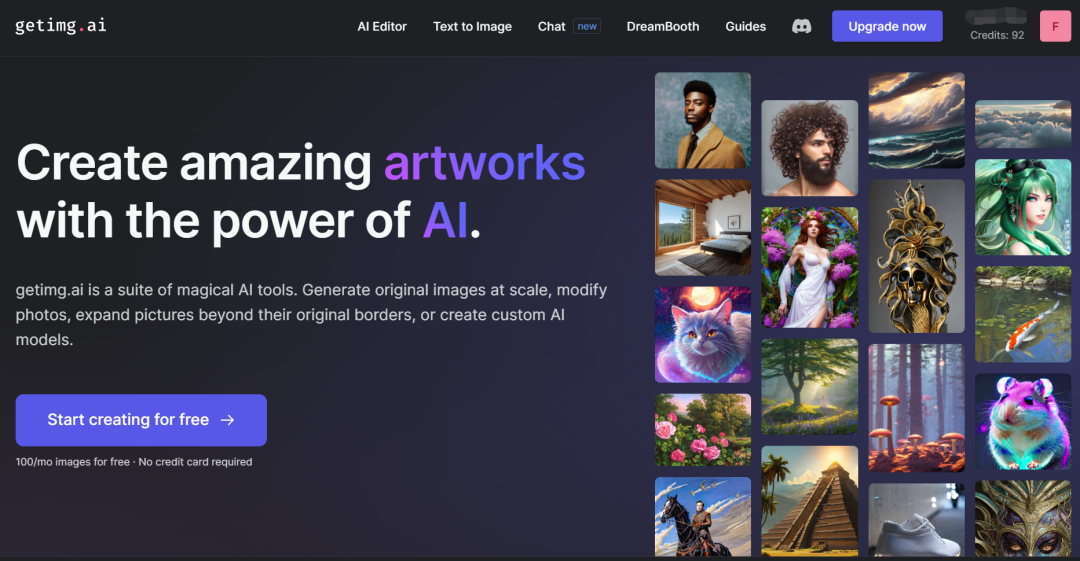Click the koi fish pond thumbnail
Screen dimensions: 1080x561
1023,314
